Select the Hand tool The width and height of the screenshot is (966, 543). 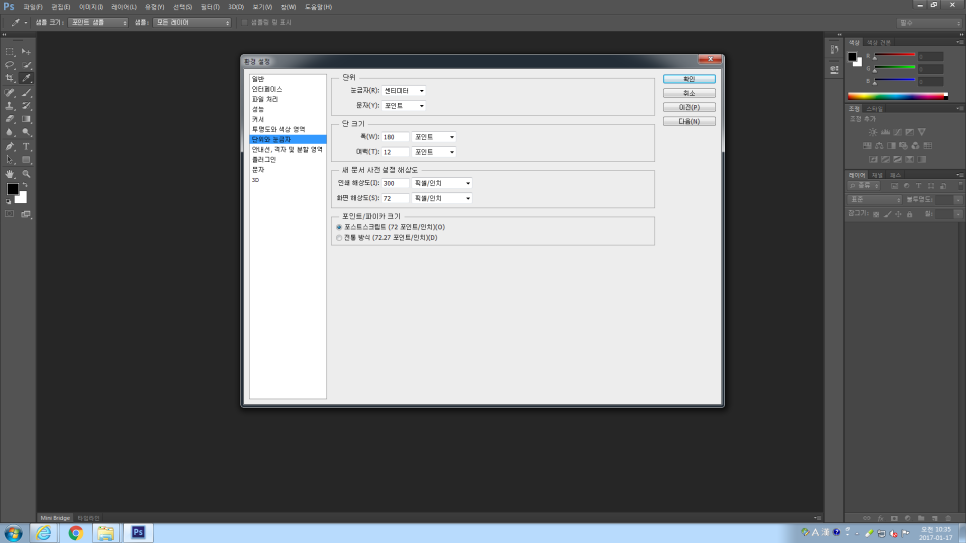10,174
